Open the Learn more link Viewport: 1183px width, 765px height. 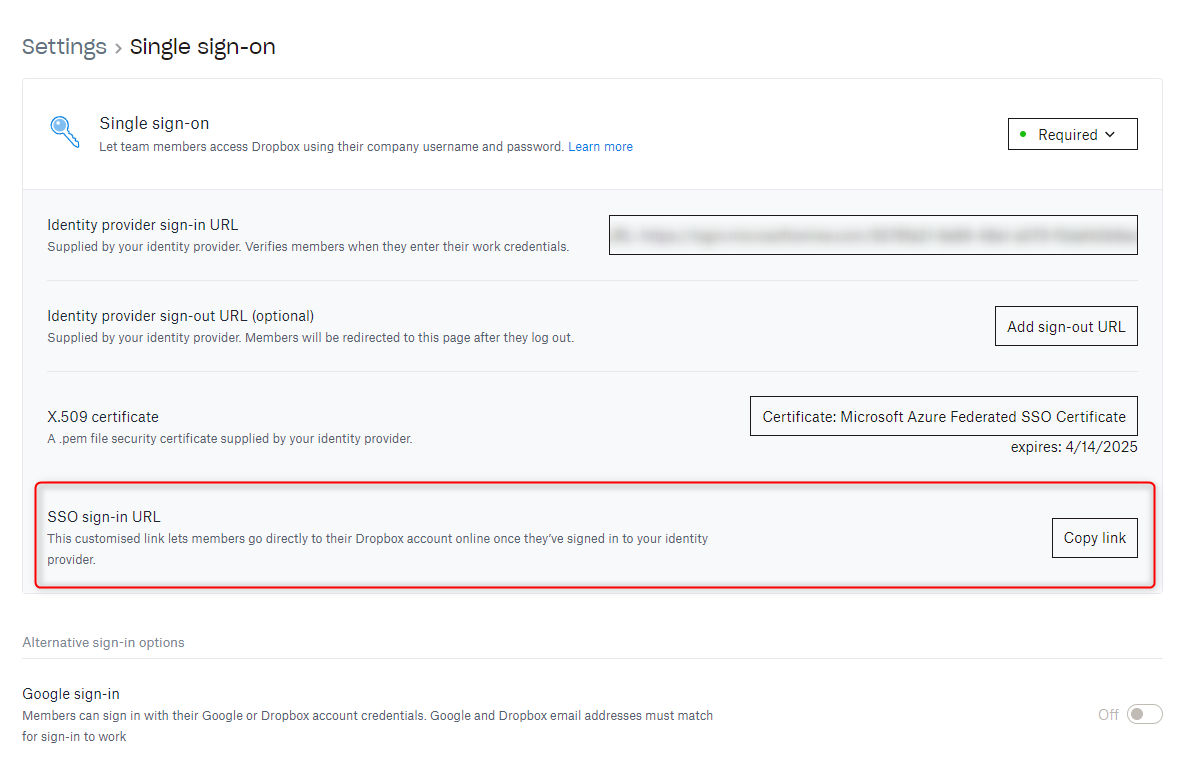600,147
